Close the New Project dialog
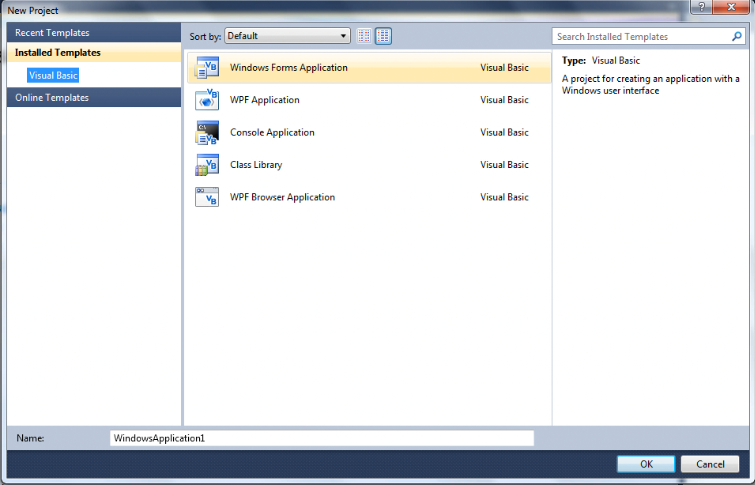This screenshot has width=755, height=485. [x=731, y=7]
